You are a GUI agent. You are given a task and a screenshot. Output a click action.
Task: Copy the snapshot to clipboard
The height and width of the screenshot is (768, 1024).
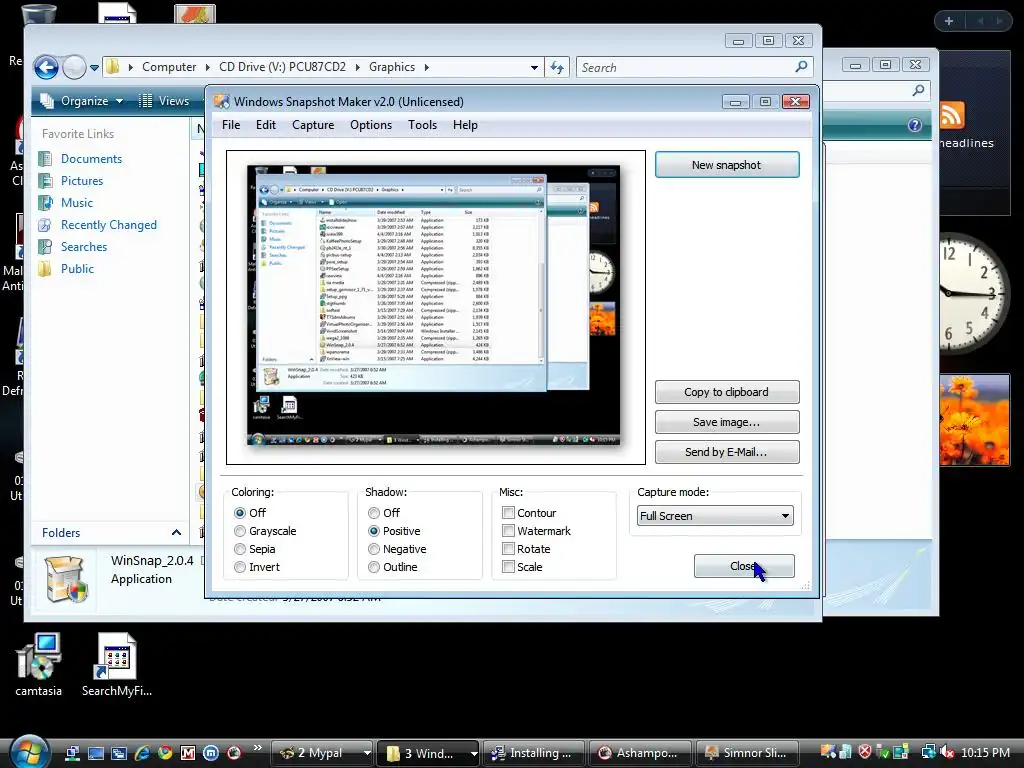(727, 392)
